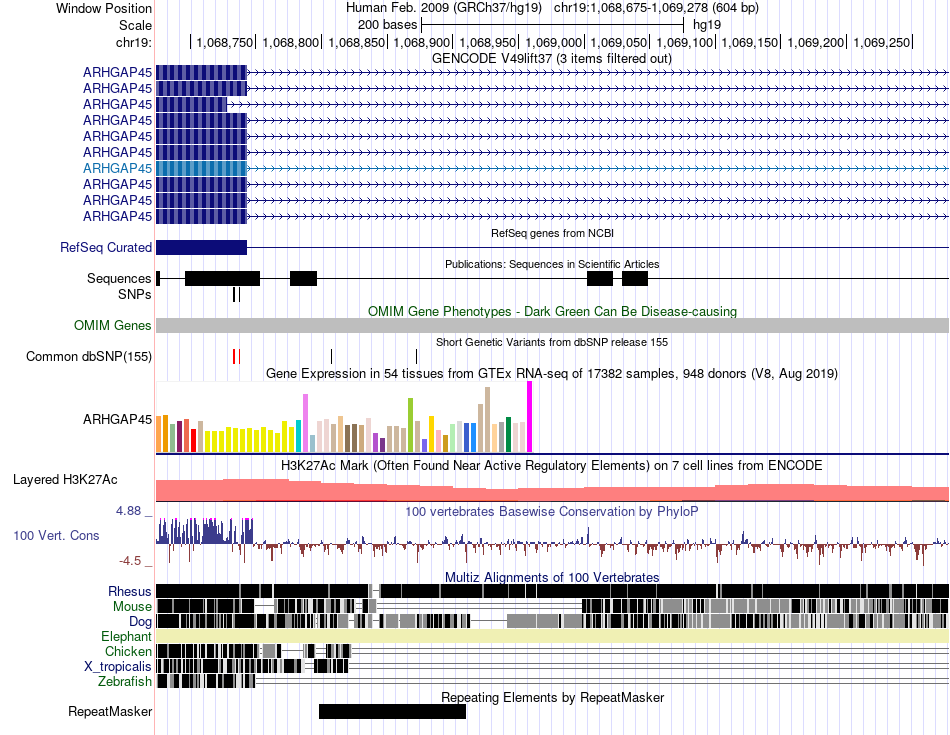
Task: Click the -4.5 PhyloP minimum value
Action: [x=130, y=561]
